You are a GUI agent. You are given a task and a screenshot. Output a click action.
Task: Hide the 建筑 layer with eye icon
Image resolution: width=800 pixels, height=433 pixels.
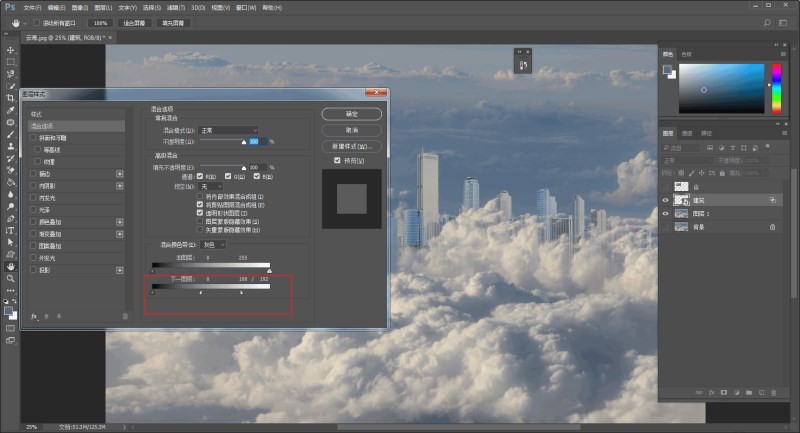click(666, 200)
